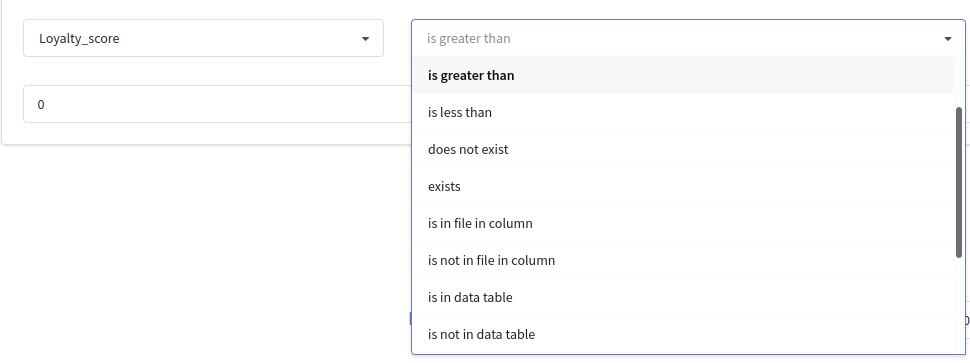Select the 'exists' operator
970x363 pixels.
pos(683,186)
